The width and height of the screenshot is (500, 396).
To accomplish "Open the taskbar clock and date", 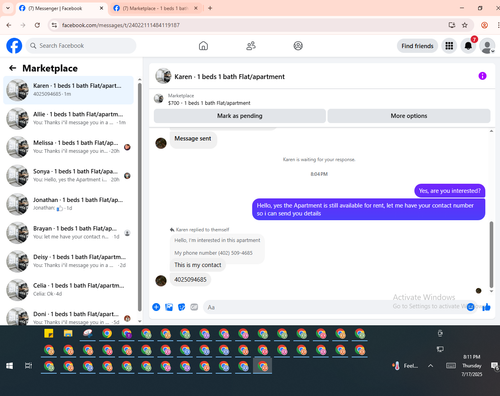I will (x=472, y=366).
